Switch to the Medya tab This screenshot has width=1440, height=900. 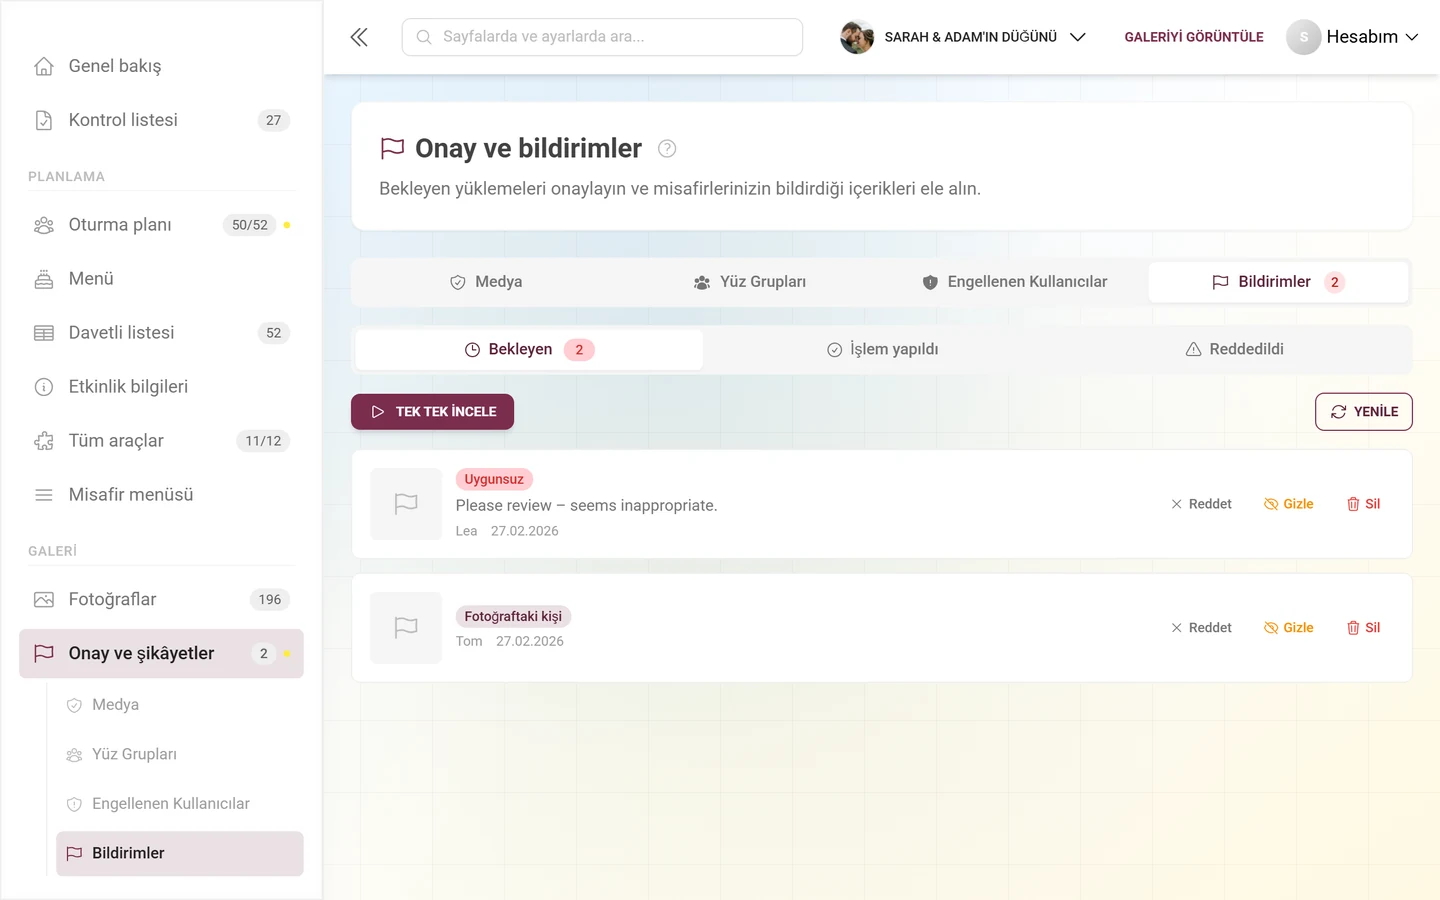pyautogui.click(x=486, y=282)
